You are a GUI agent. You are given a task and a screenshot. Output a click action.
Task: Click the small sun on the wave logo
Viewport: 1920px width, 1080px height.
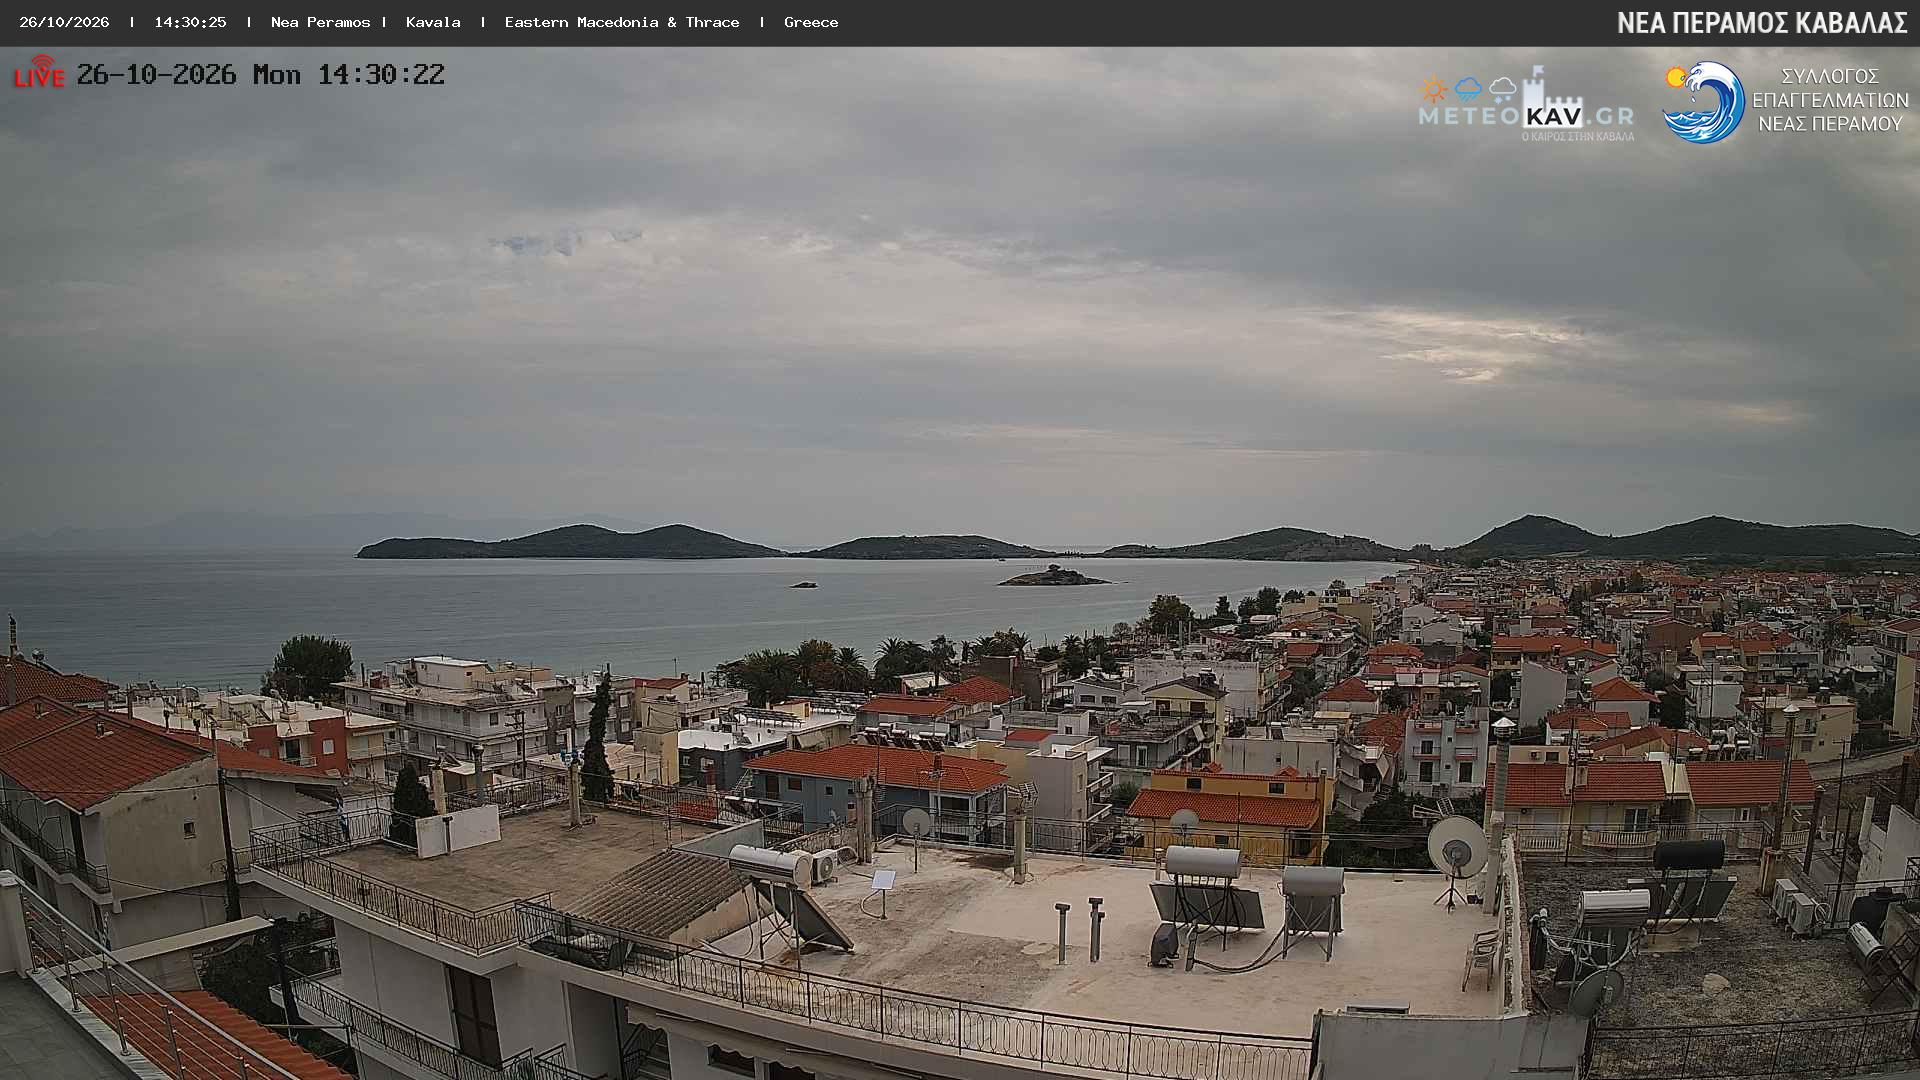point(1676,77)
